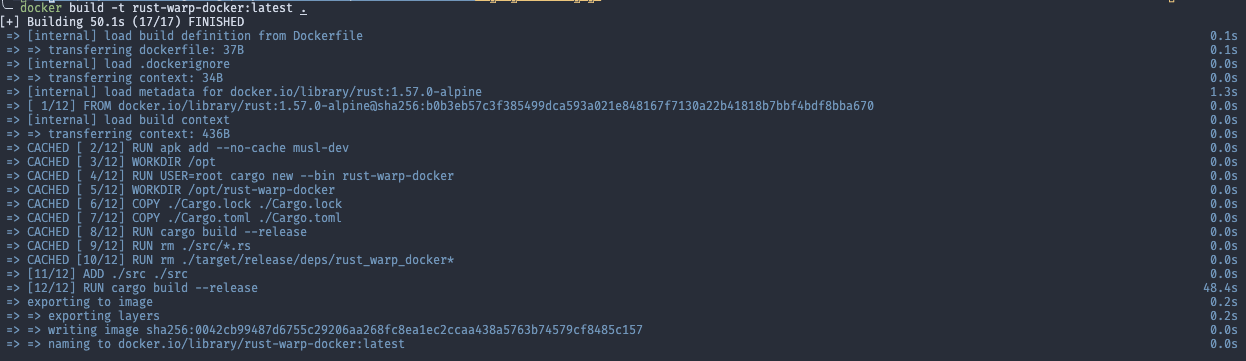Image resolution: width=1246 pixels, height=361 pixels.
Task: Click the 48.4s build time value
Action: pos(1223,287)
